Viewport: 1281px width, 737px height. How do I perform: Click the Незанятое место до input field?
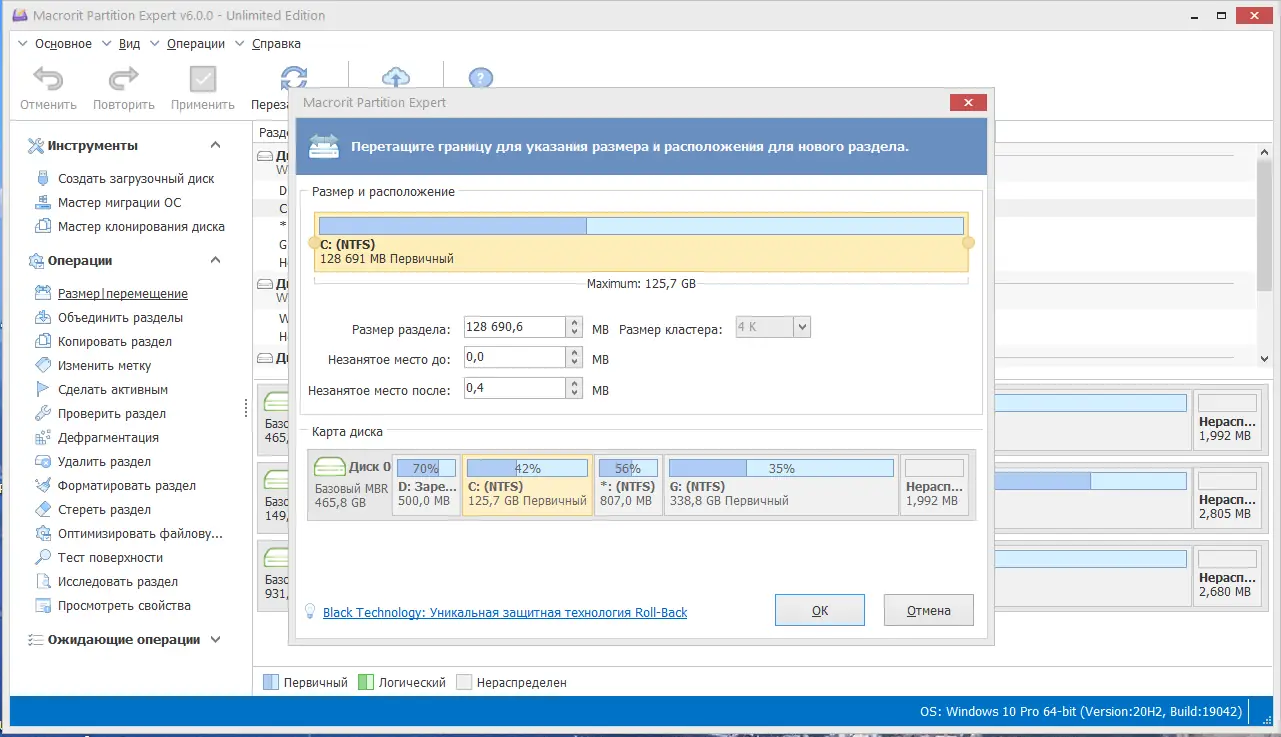[516, 358]
